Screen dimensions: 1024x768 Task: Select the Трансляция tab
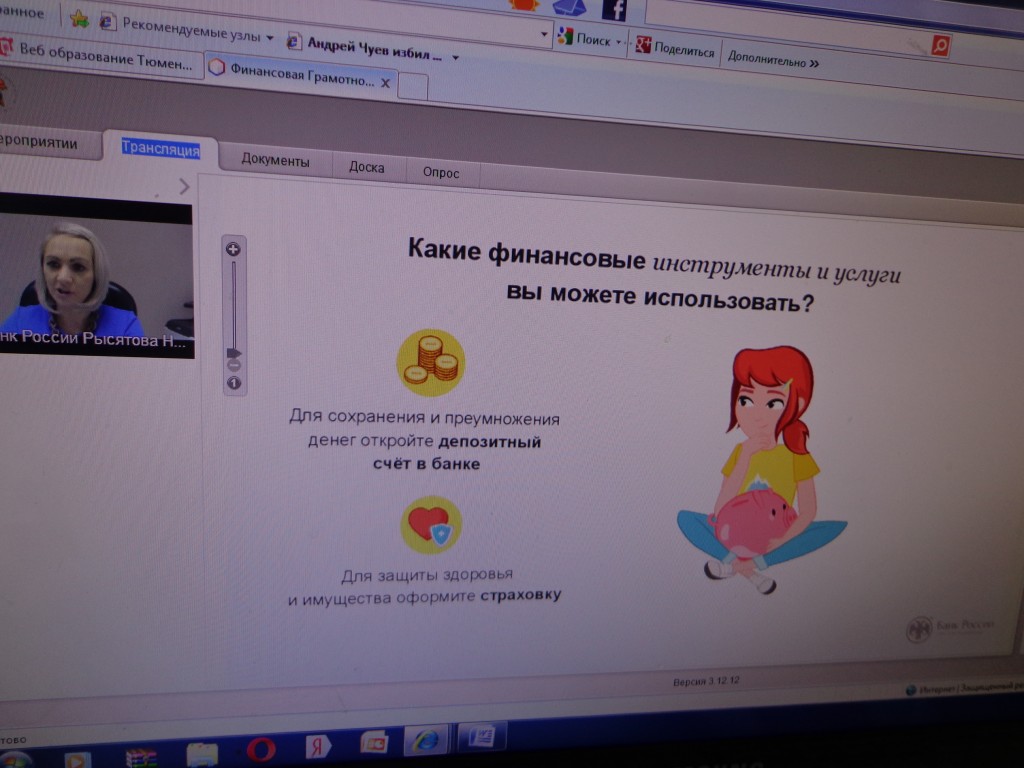click(x=160, y=149)
